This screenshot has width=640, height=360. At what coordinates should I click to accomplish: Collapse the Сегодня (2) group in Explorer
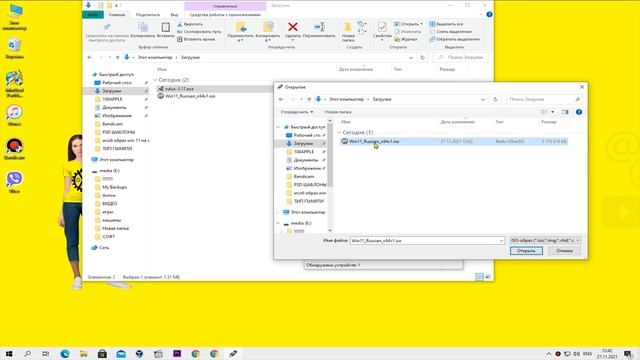tap(155, 80)
